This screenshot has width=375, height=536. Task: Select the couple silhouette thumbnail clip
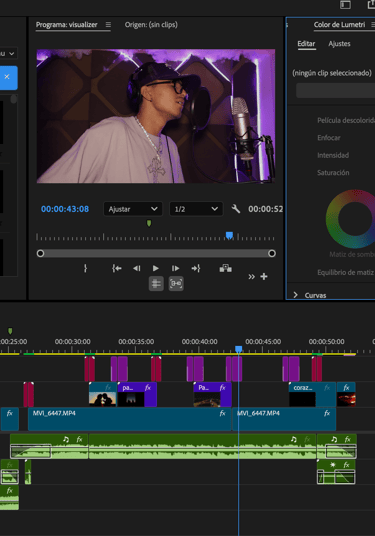[x=103, y=394]
